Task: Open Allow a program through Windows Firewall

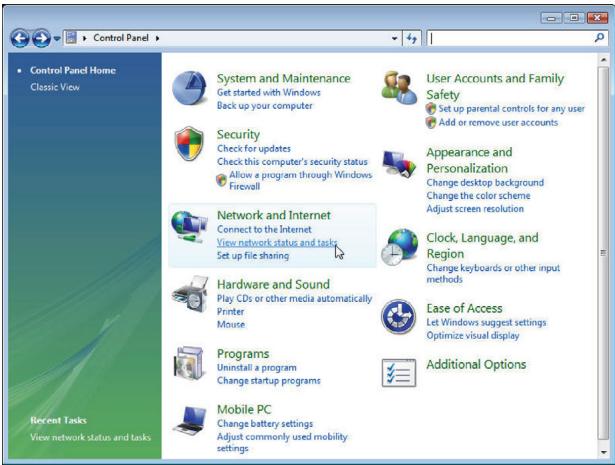Action: (x=300, y=180)
